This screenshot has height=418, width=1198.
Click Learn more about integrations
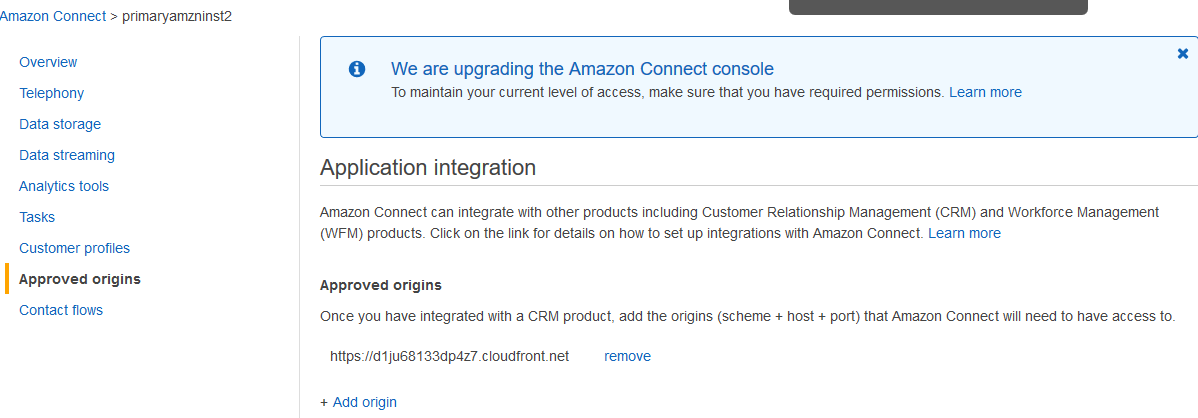(964, 233)
